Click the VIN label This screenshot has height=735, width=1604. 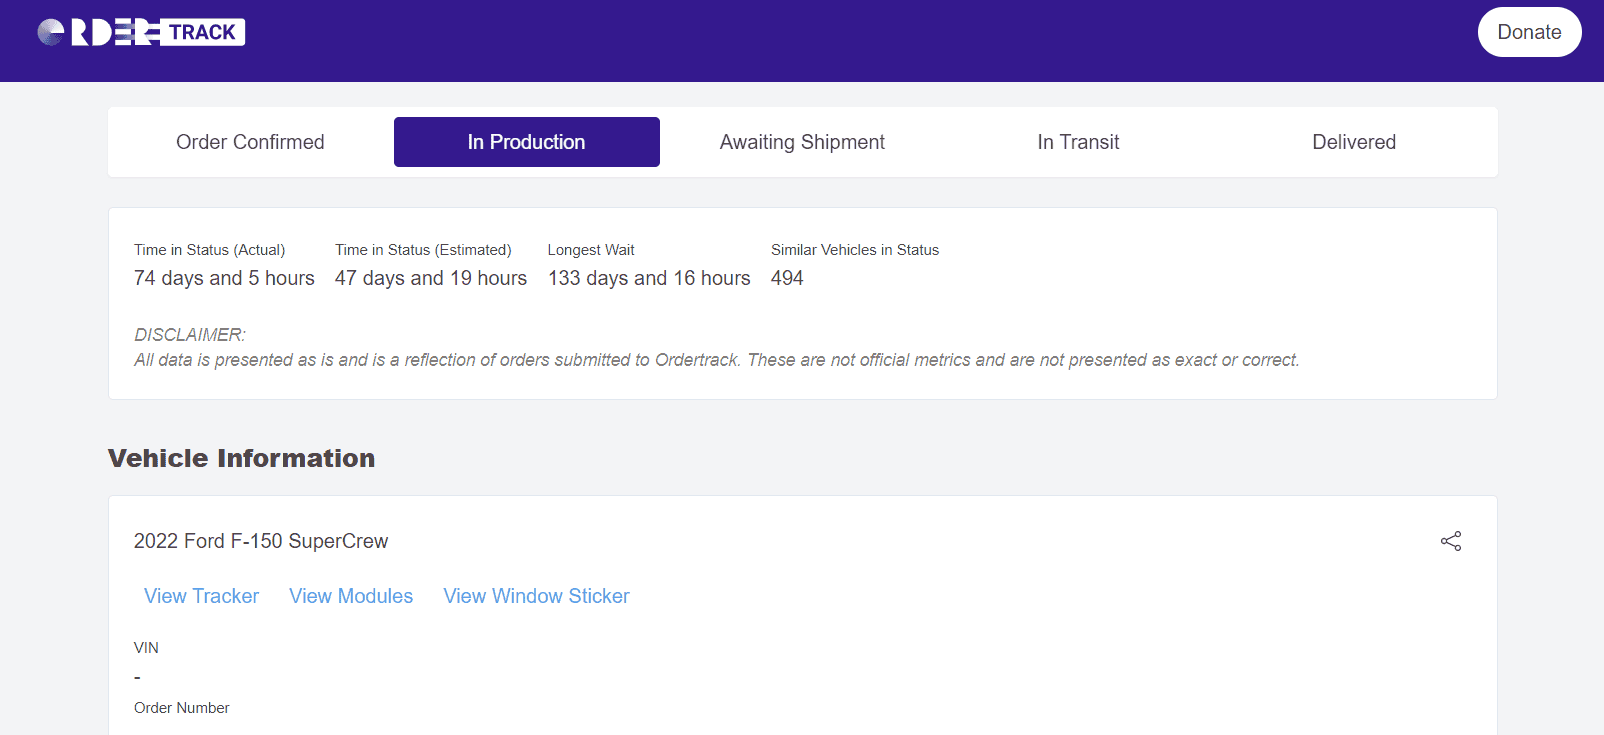146,648
